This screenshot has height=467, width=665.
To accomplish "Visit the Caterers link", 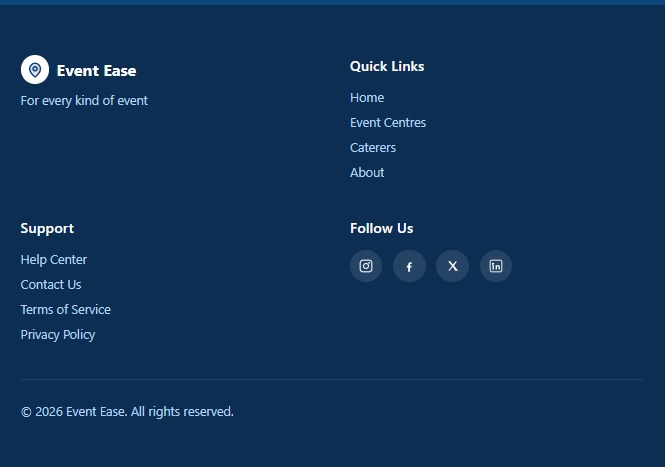I will (x=373, y=148).
